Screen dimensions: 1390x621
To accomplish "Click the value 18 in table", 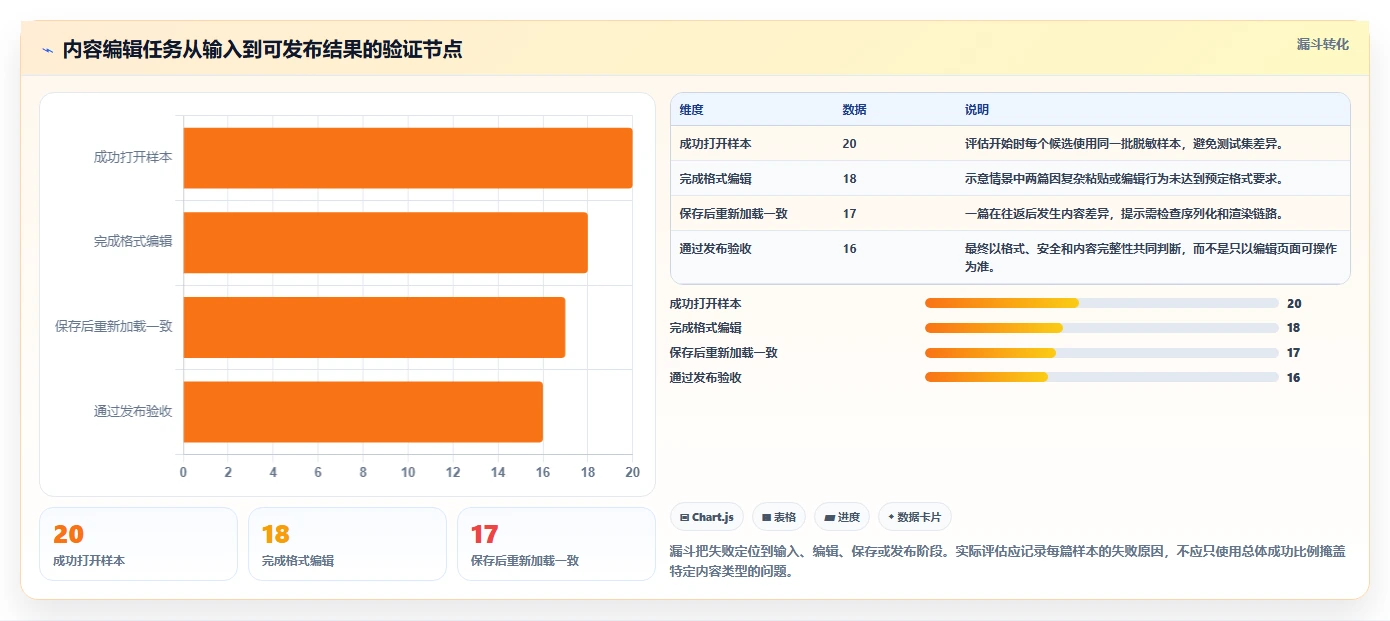I will pyautogui.click(x=850, y=178).
